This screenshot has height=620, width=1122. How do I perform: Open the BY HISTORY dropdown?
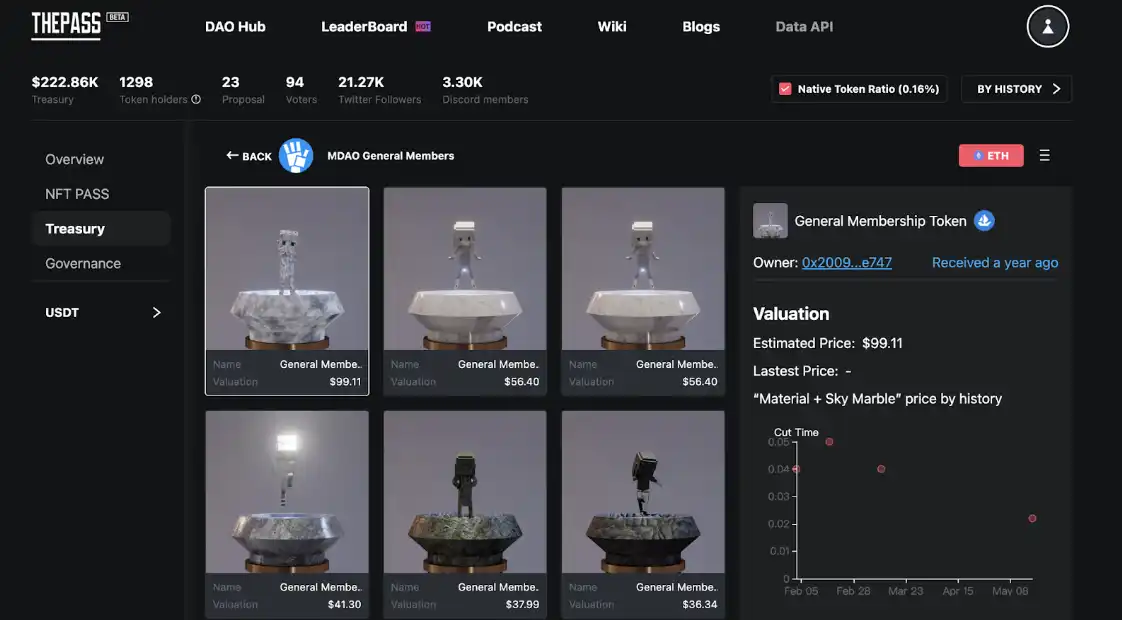pyautogui.click(x=1016, y=89)
